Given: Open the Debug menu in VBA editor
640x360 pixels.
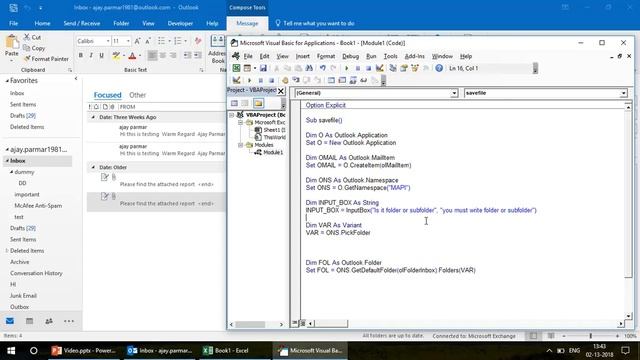Looking at the screenshot, I should coord(350,56).
